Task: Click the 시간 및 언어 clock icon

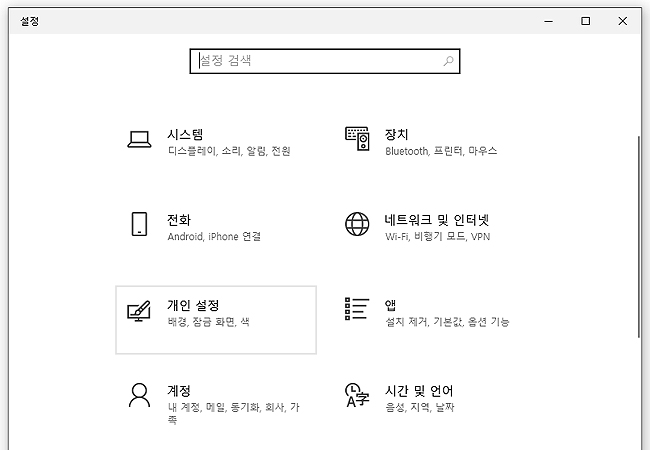Action: coord(357,395)
